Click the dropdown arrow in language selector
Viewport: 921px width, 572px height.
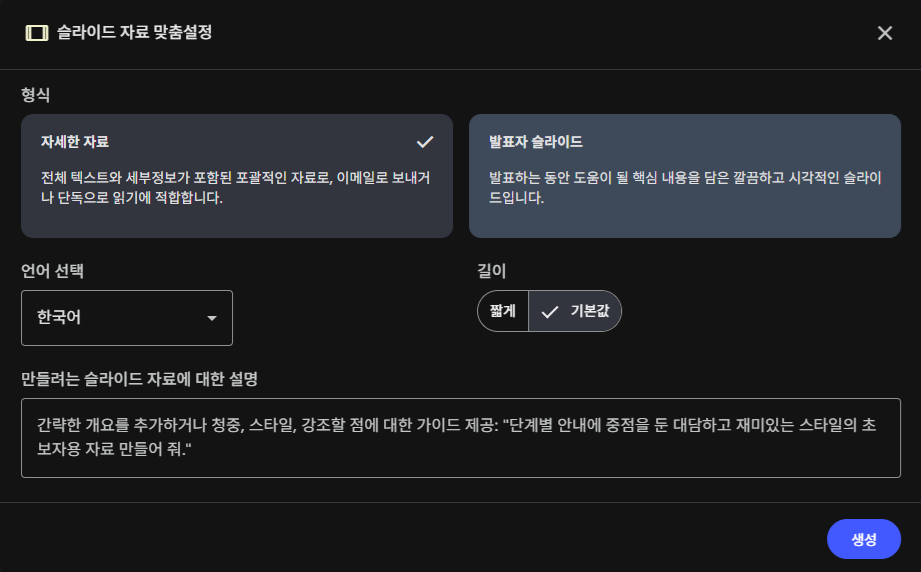[212, 318]
